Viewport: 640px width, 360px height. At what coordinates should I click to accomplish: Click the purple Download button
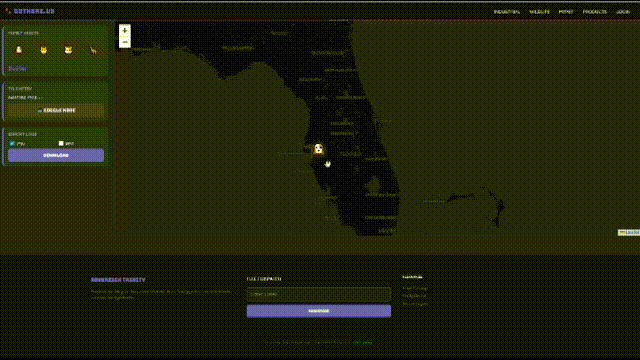pos(56,155)
